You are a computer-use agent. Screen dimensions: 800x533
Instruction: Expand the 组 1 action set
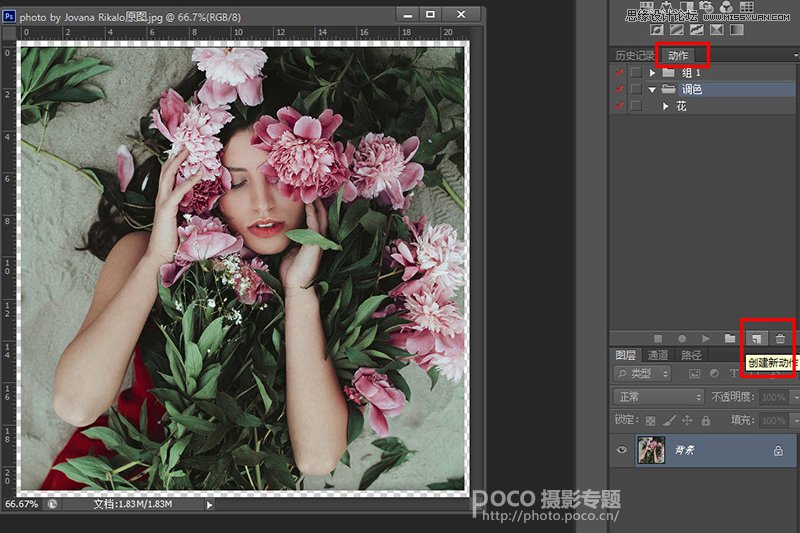tap(652, 73)
